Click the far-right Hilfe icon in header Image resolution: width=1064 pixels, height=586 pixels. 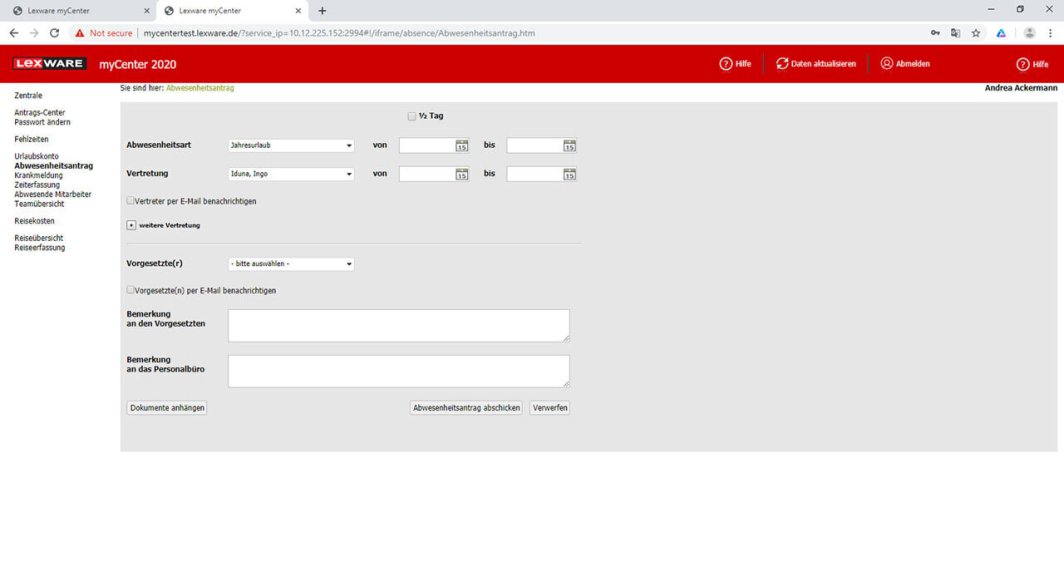1023,64
